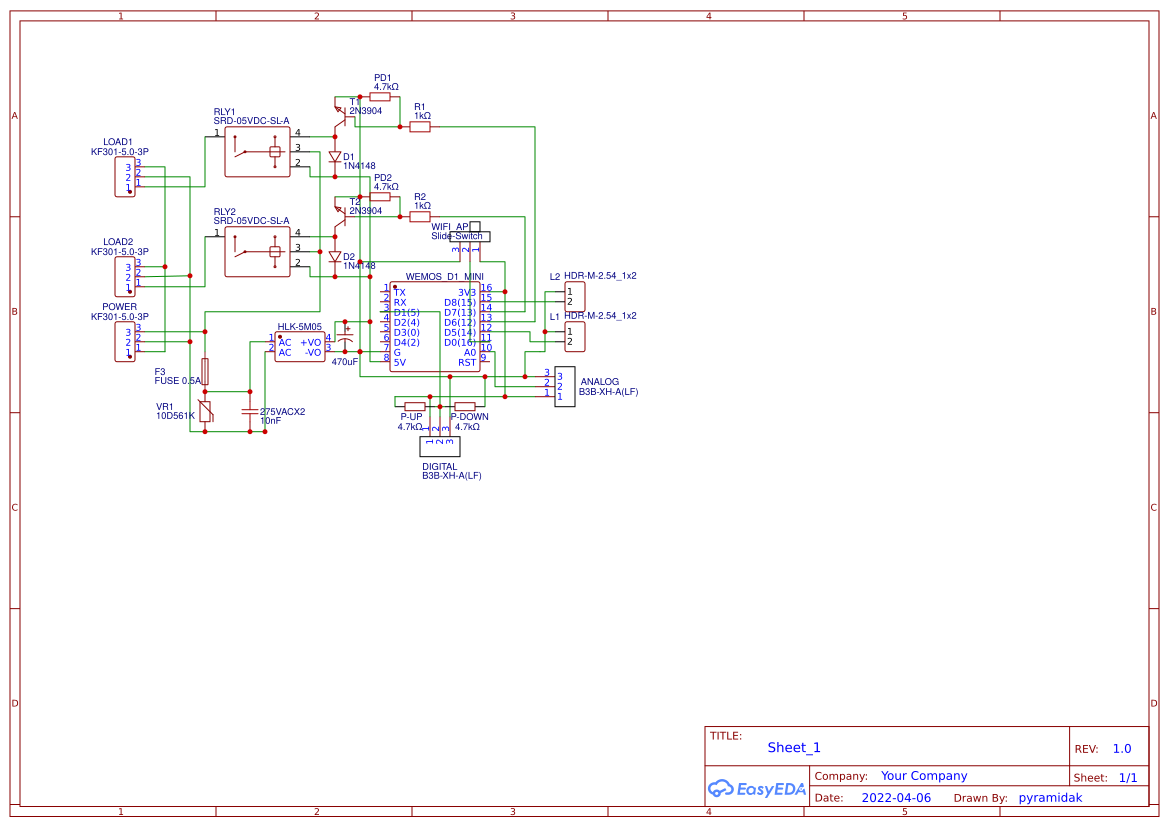
Task: Select the WEMOS D1 MINI module
Action: pyautogui.click(x=435, y=325)
